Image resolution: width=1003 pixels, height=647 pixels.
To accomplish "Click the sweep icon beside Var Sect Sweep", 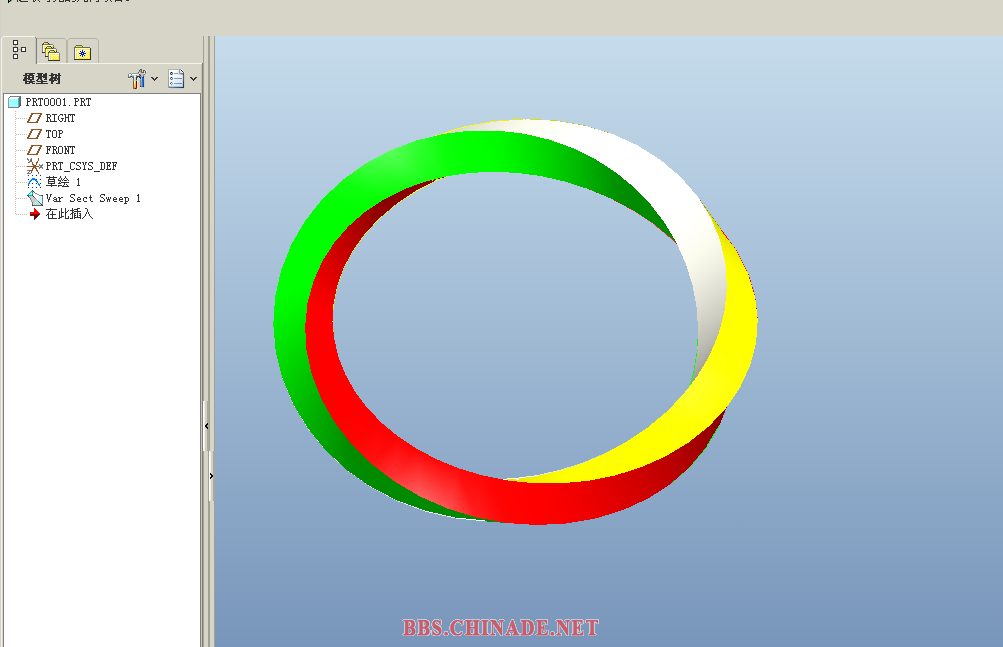I will [x=35, y=198].
